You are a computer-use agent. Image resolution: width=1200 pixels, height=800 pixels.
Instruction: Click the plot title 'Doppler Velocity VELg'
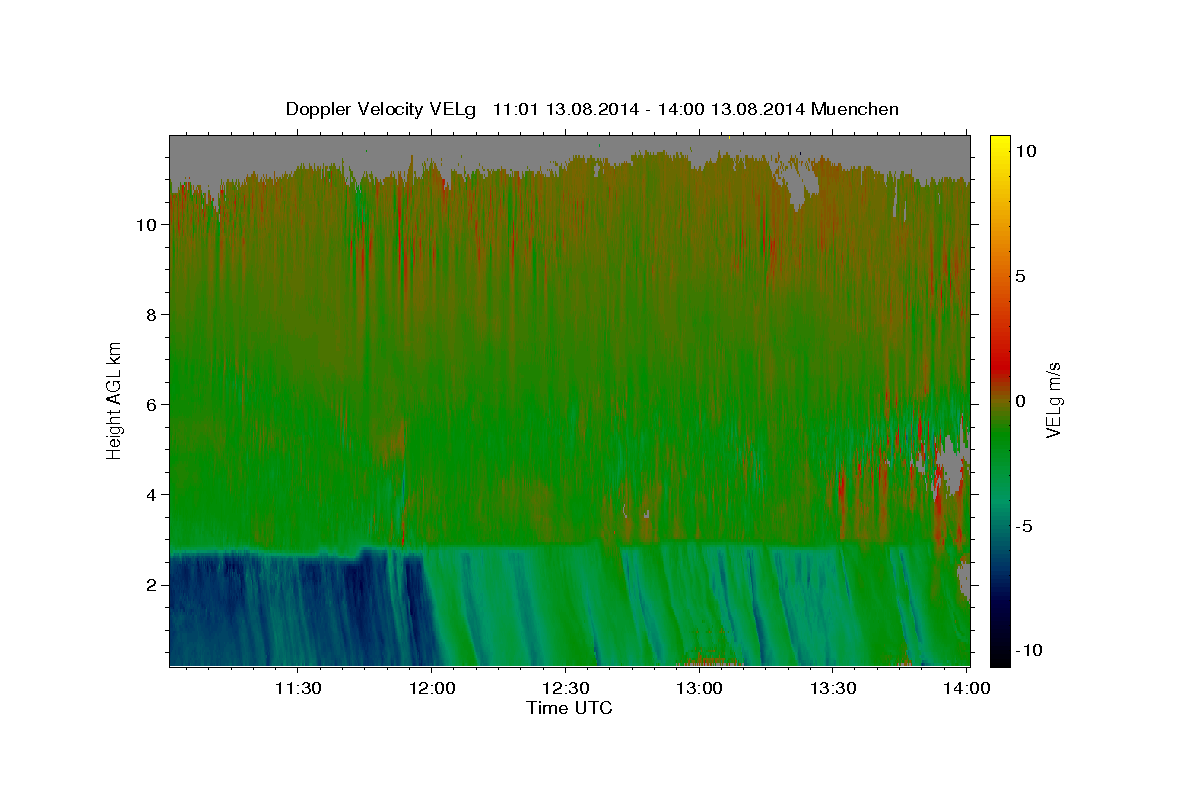coord(382,109)
